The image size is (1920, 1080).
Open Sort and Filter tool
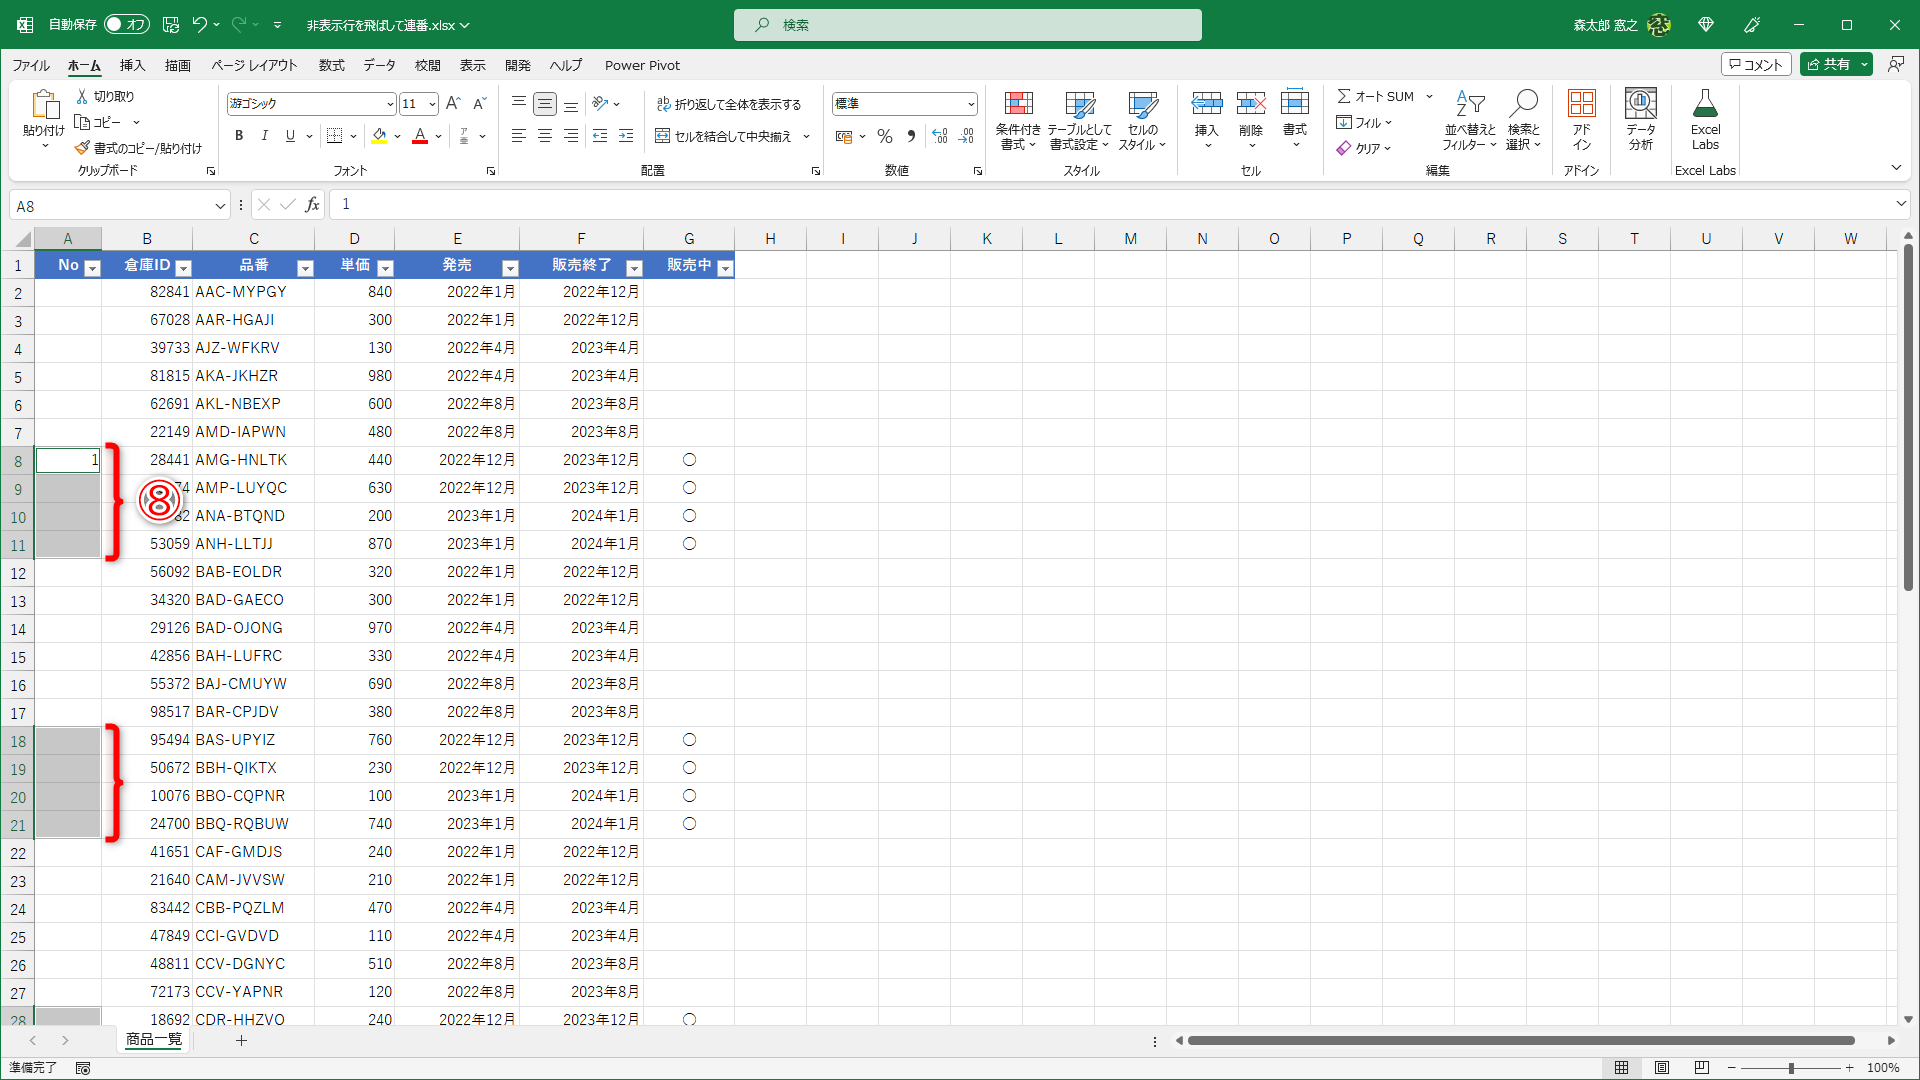[1469, 120]
